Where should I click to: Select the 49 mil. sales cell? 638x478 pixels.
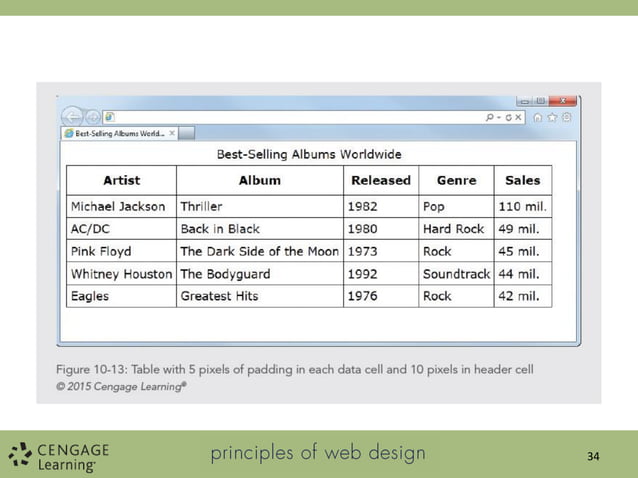[x=523, y=229]
